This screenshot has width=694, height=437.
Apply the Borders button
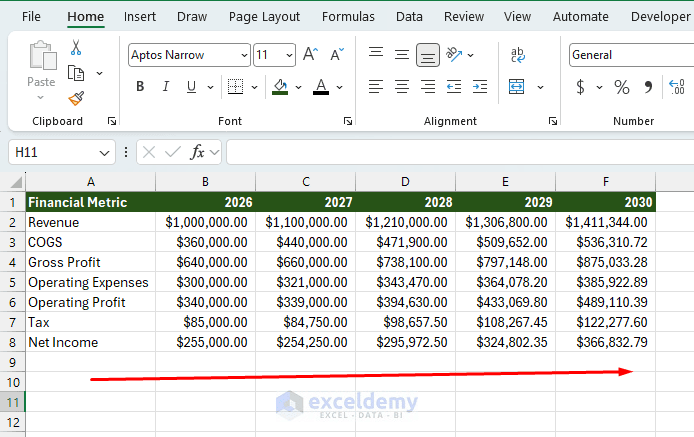coord(235,87)
